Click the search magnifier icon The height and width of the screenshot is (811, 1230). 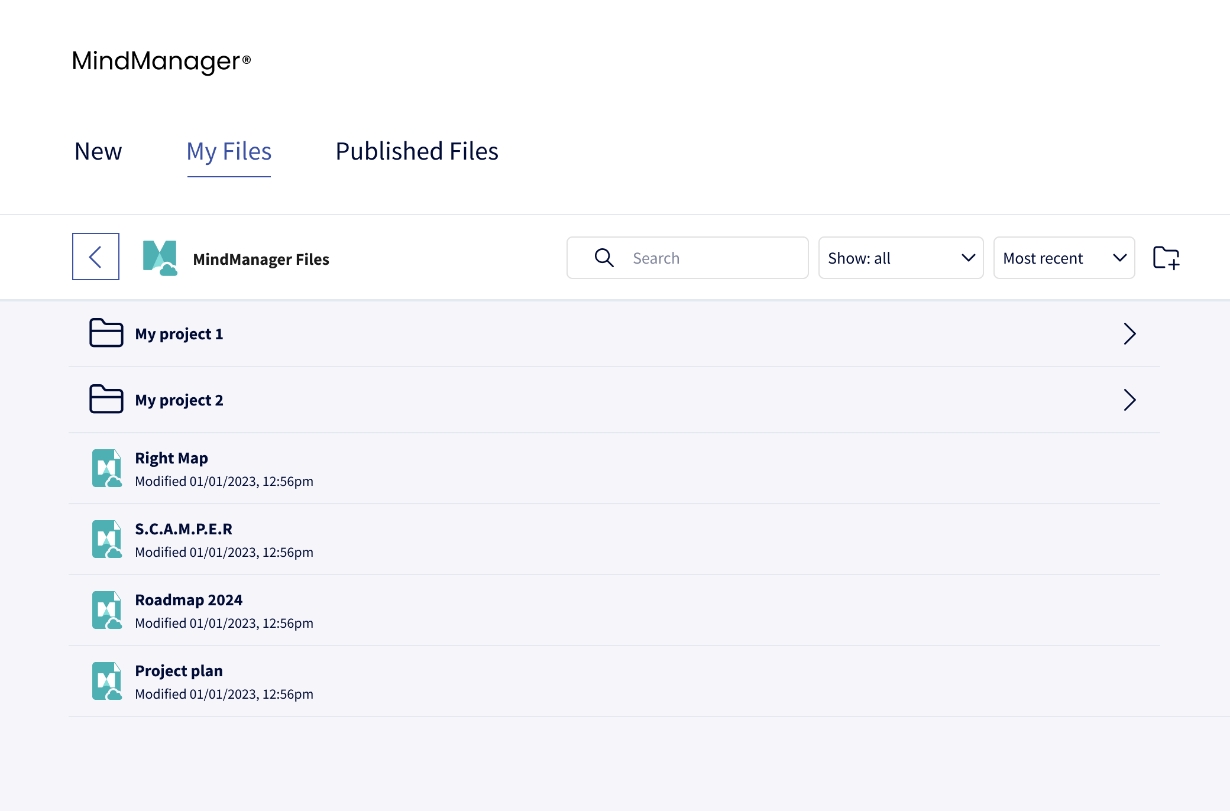tap(604, 258)
